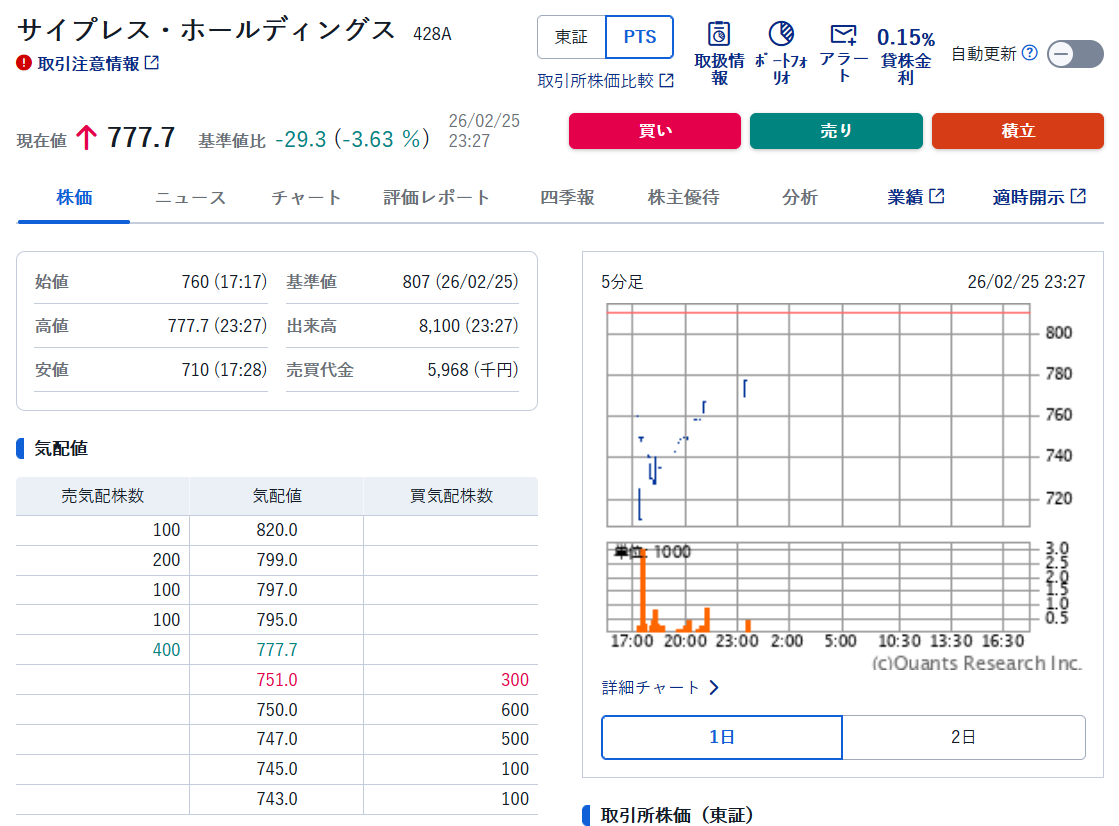Switch quotes to 東証 market
The height and width of the screenshot is (826, 1119).
[x=571, y=36]
